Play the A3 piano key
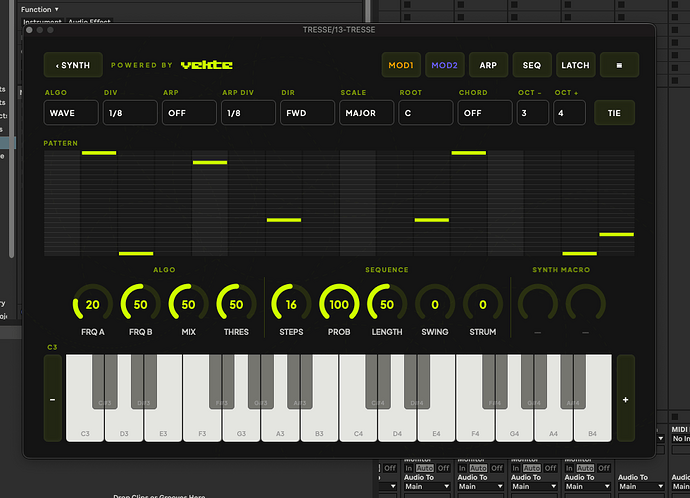 [280, 426]
